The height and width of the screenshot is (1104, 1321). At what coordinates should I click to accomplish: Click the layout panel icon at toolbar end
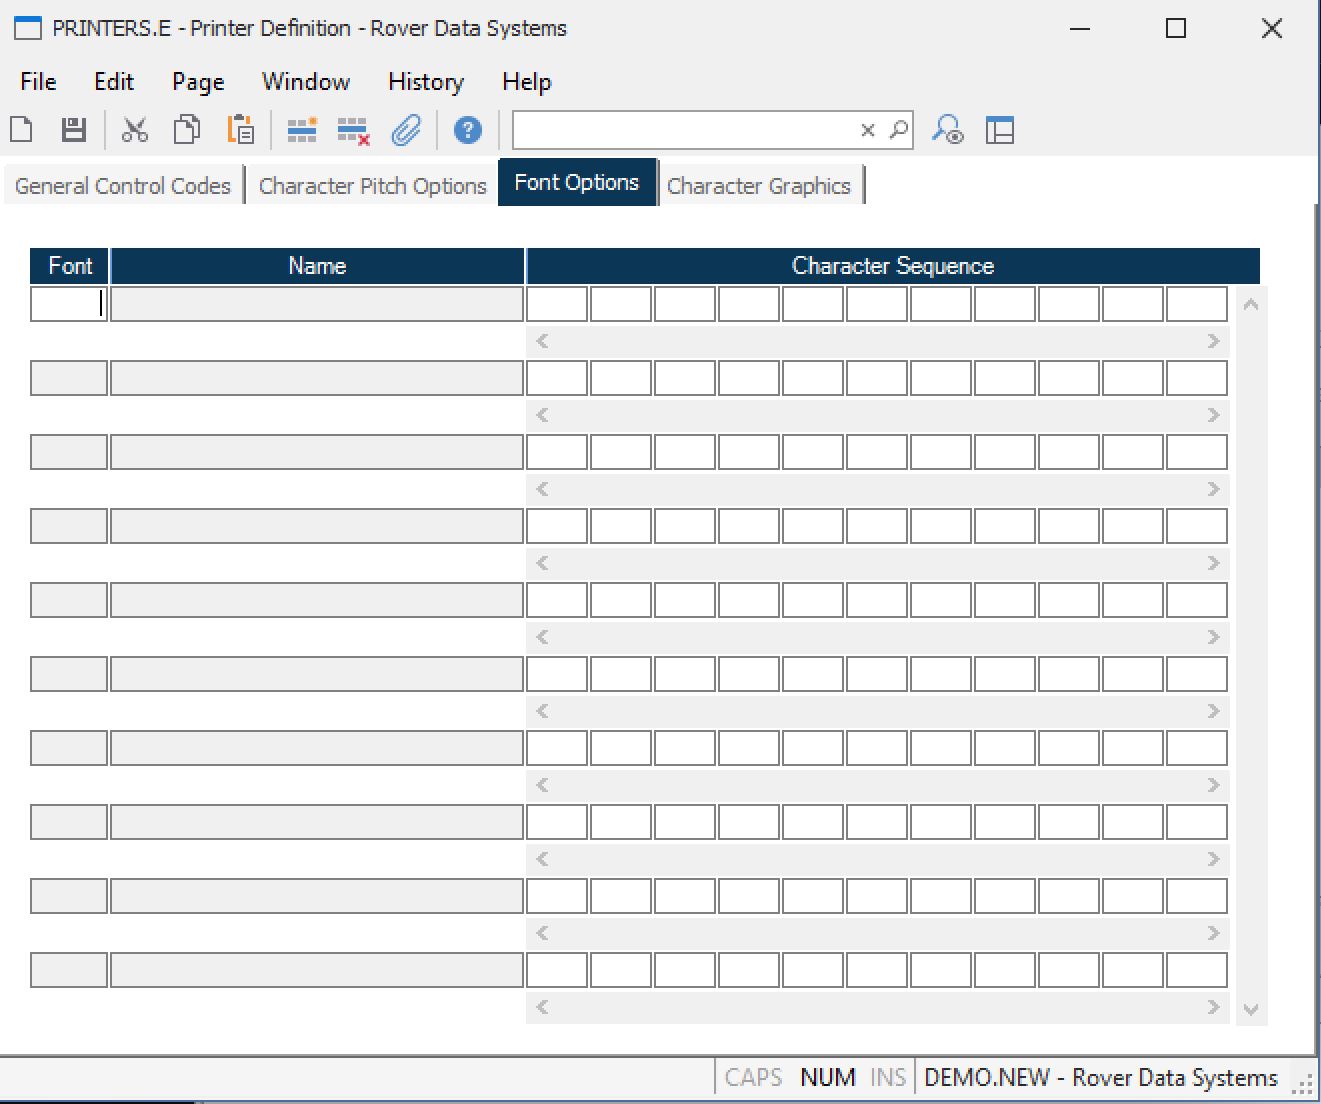1000,130
